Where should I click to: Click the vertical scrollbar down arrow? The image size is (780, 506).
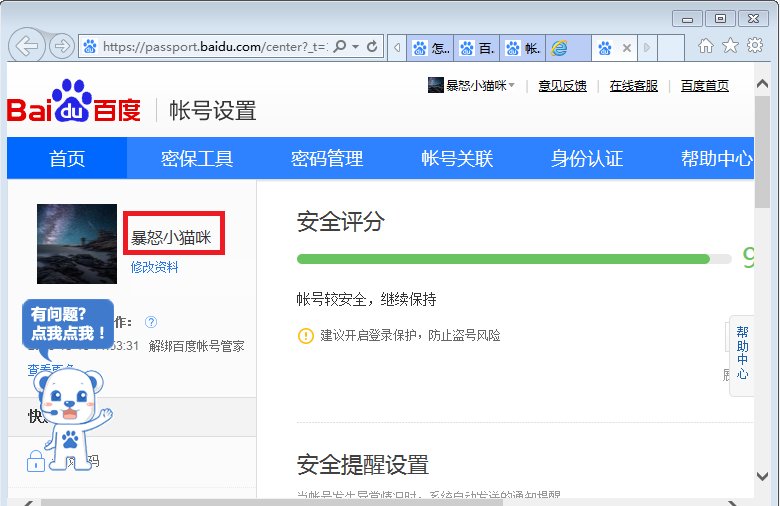[x=762, y=476]
